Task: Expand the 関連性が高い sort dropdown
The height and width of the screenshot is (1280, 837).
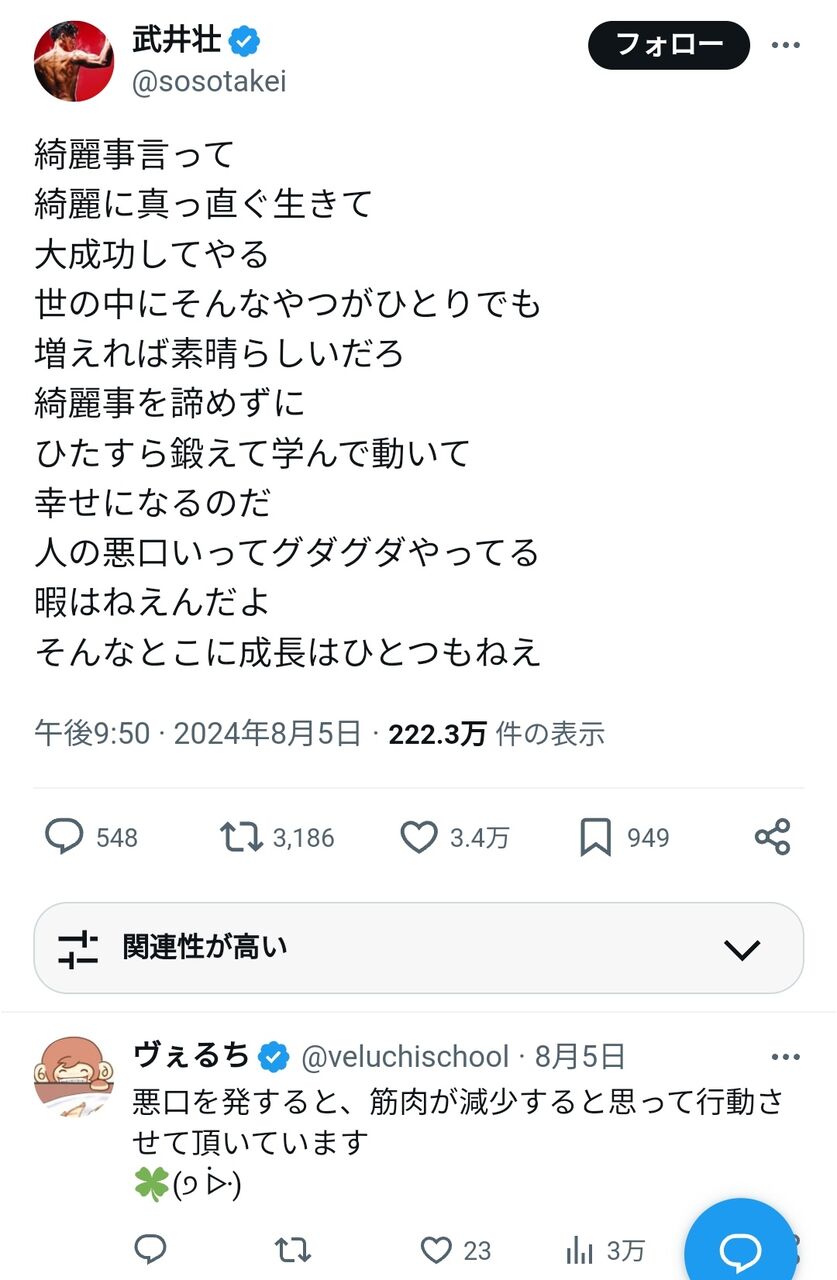Action: 418,948
